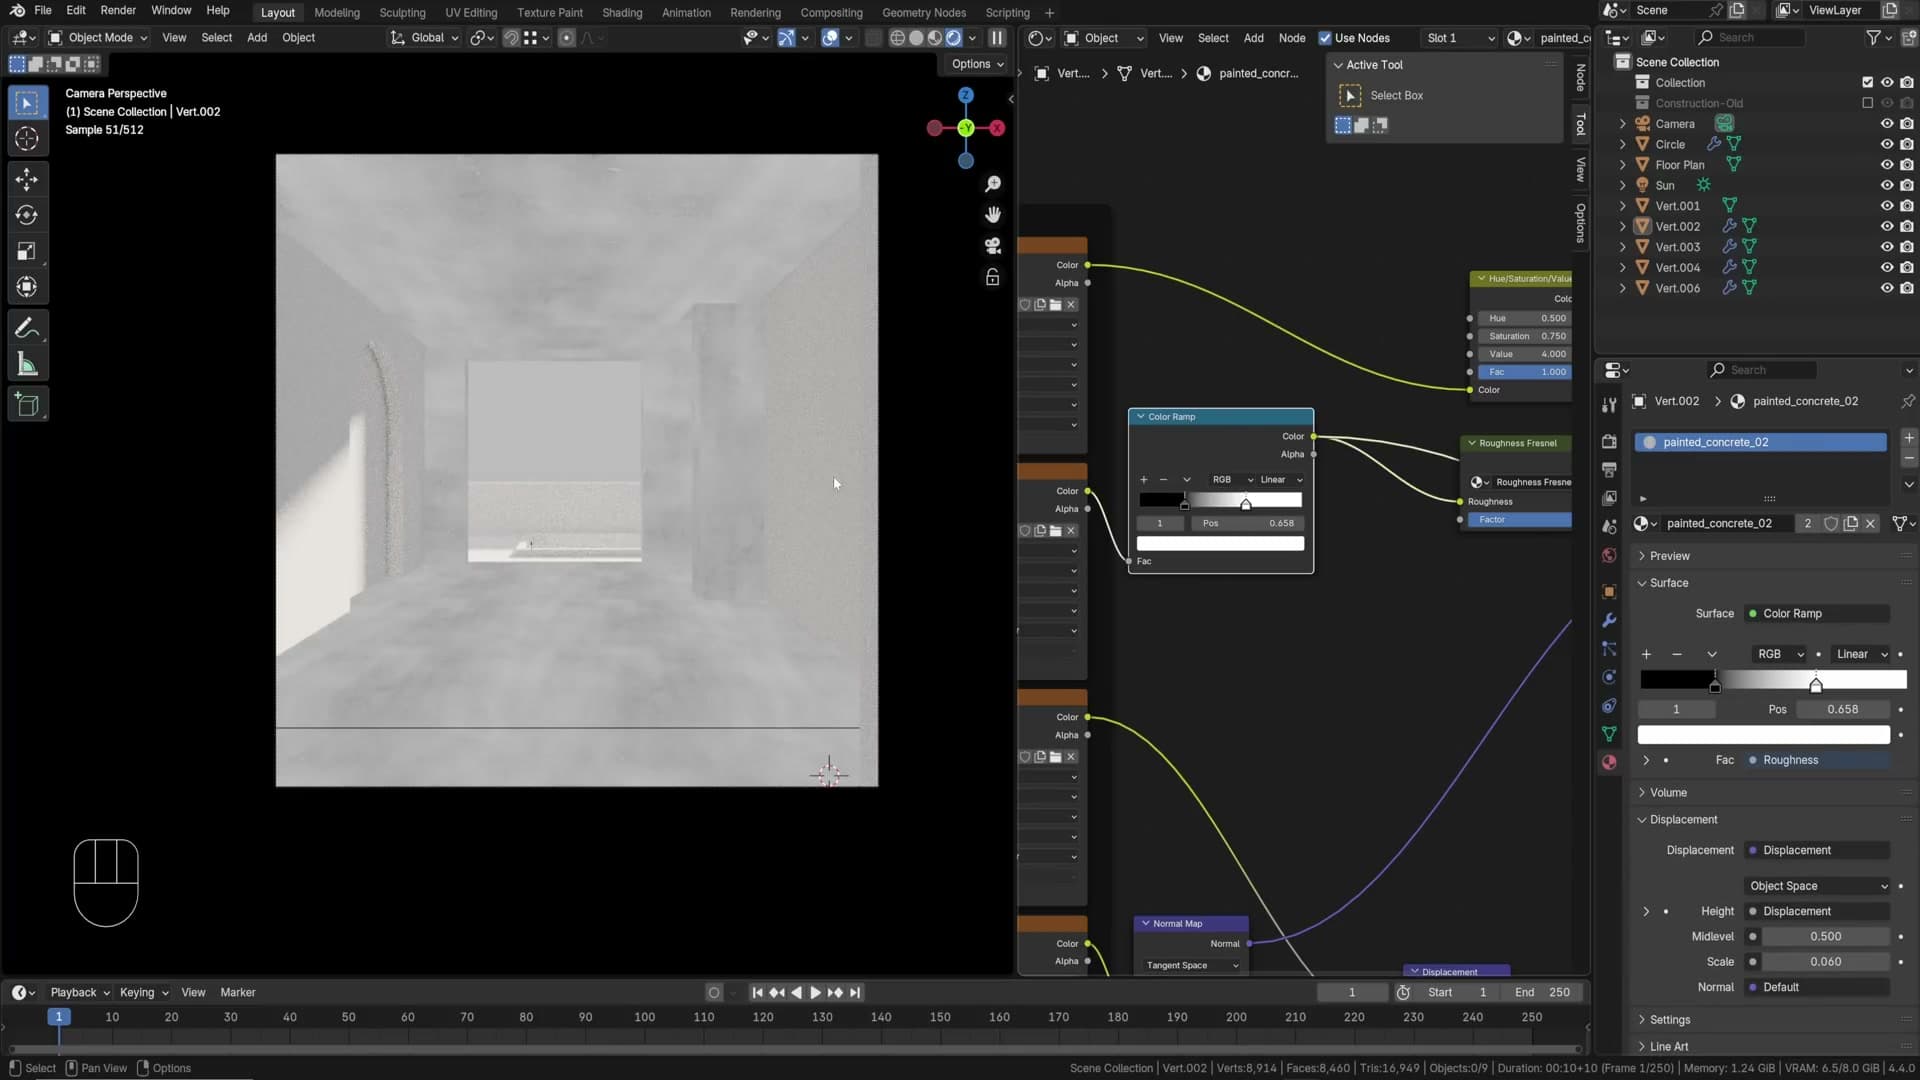Switch viewport to solid shading
This screenshot has height=1080, width=1920.
click(x=916, y=38)
